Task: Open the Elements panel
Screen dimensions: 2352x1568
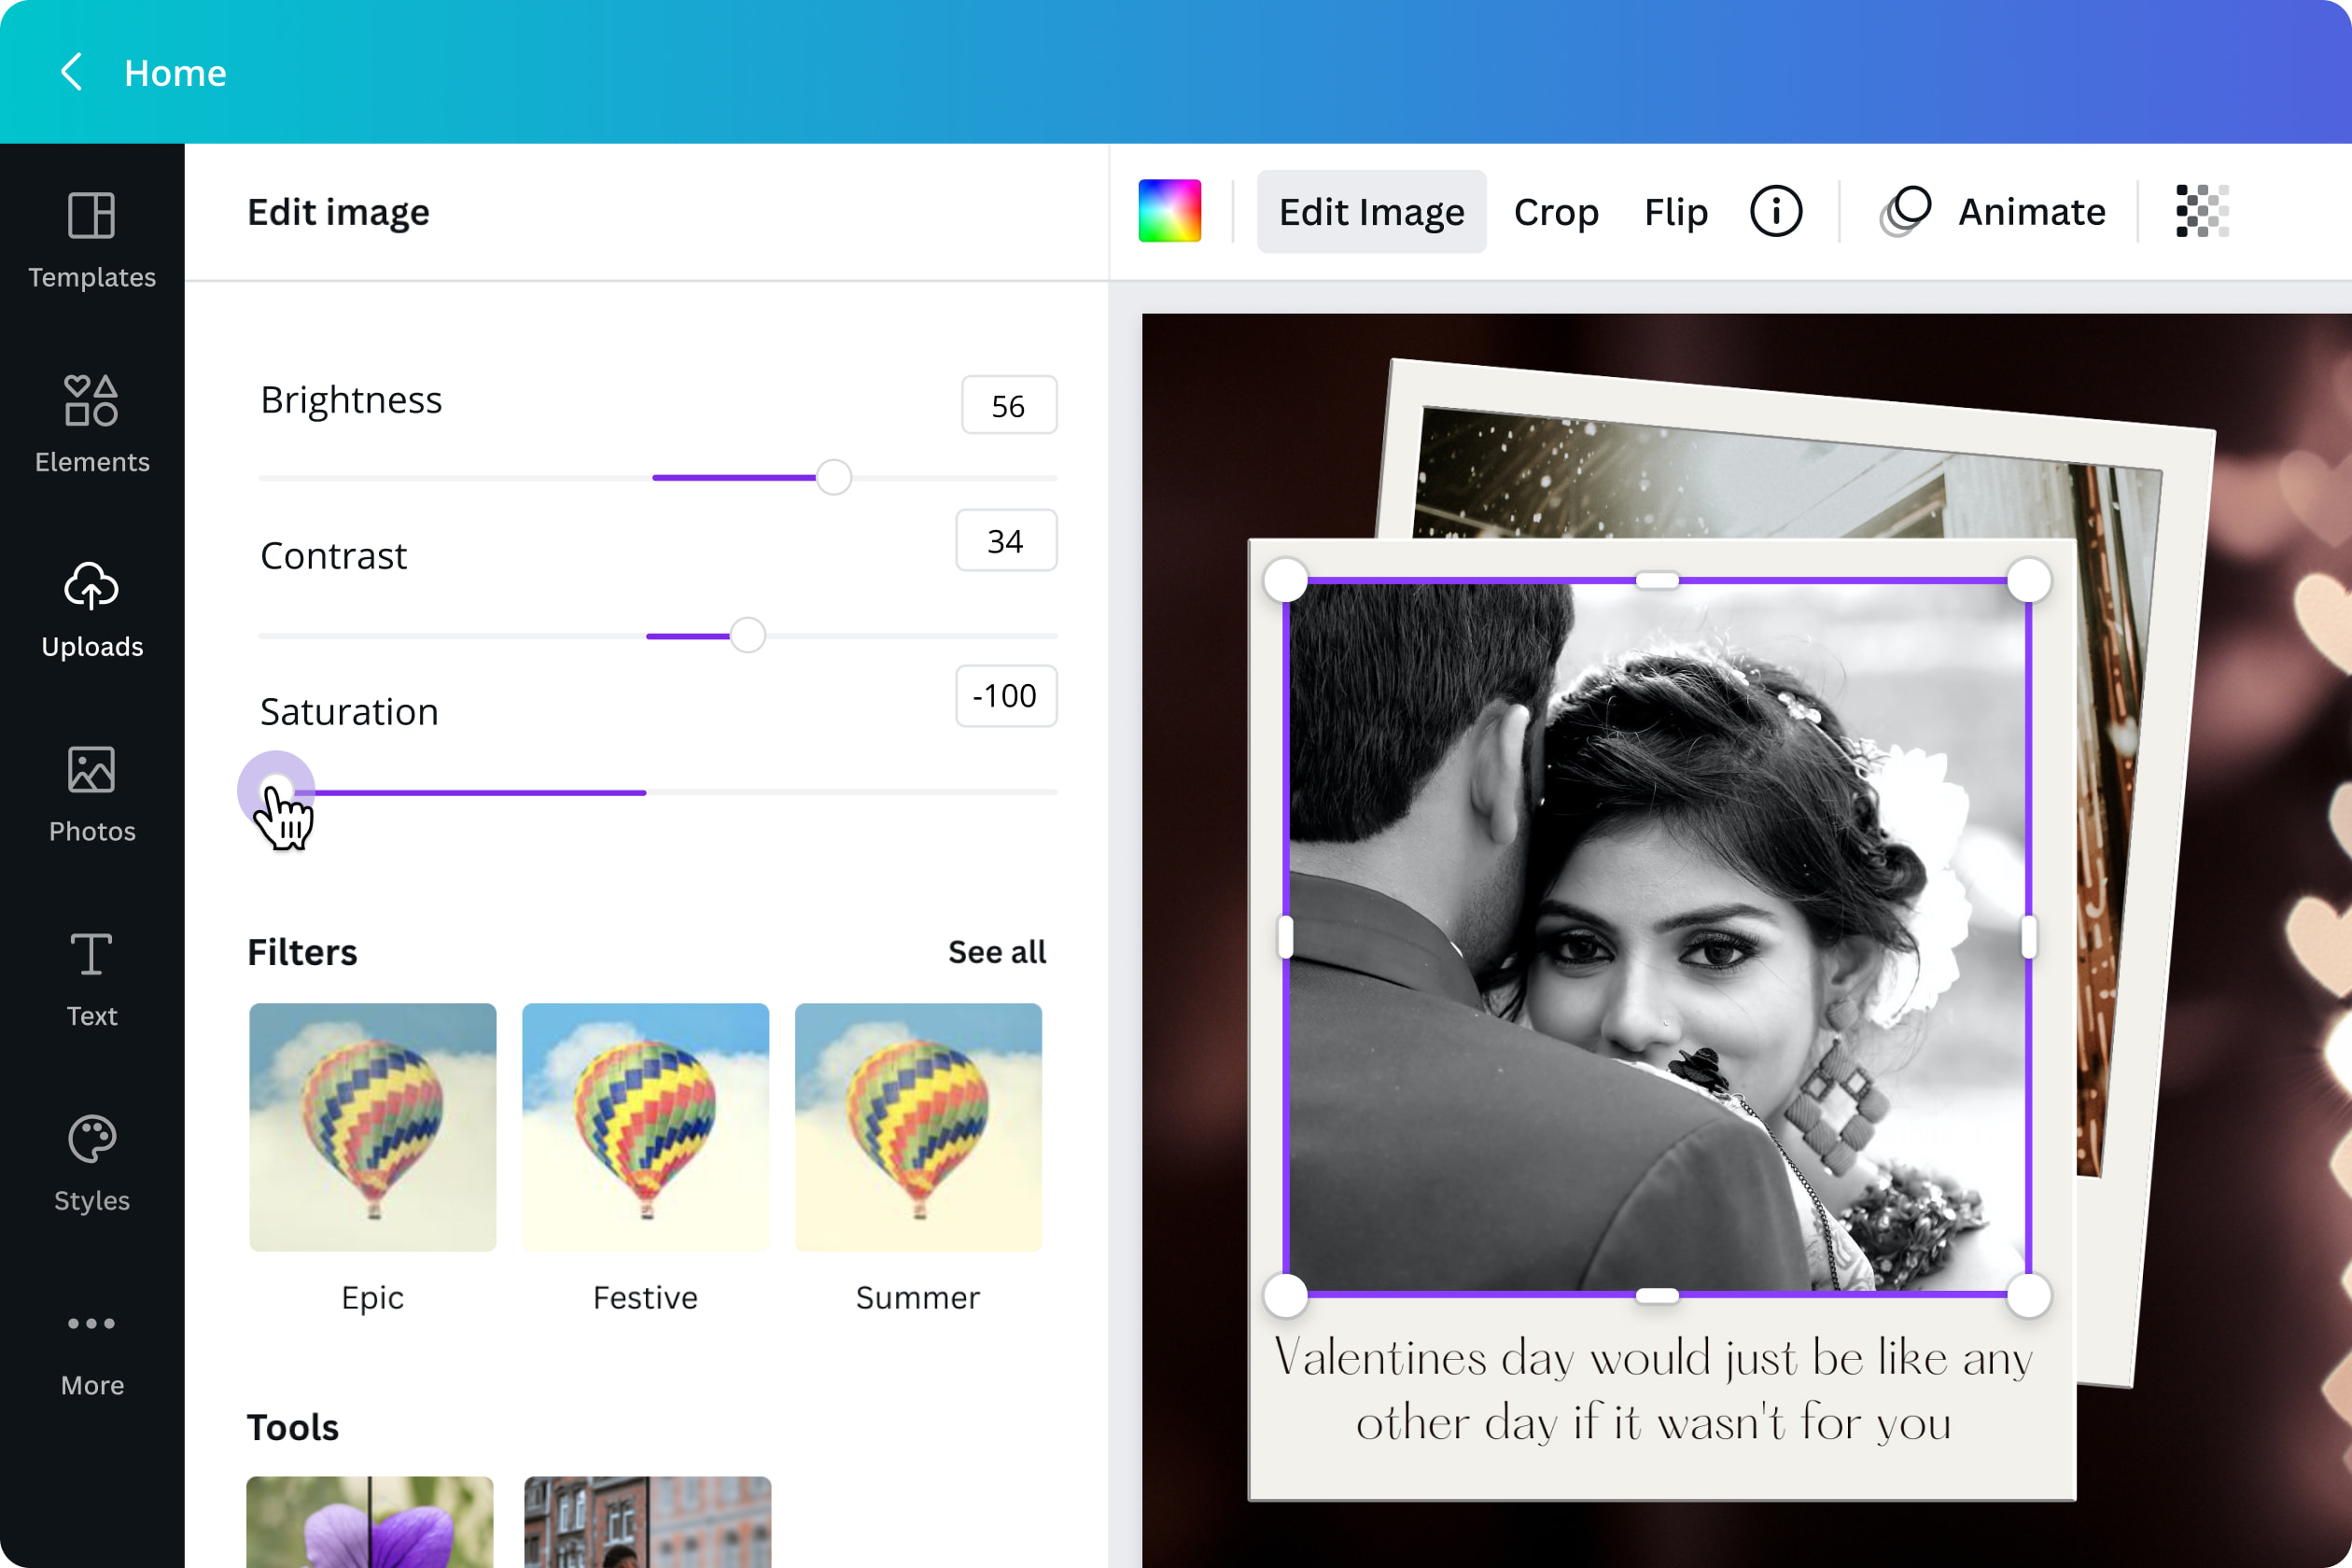Action: click(91, 422)
